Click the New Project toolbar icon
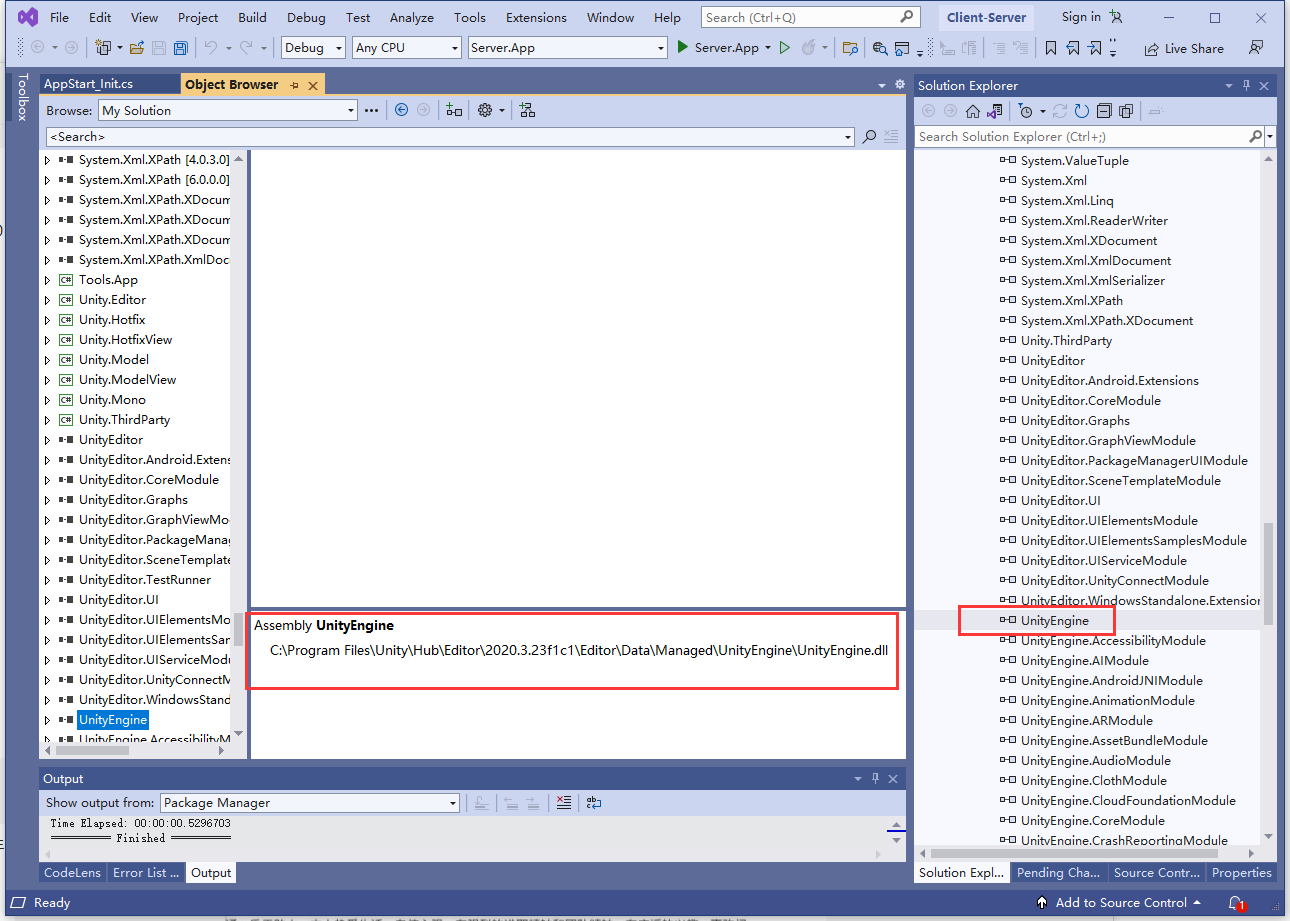This screenshot has width=1290, height=921. click(x=102, y=47)
